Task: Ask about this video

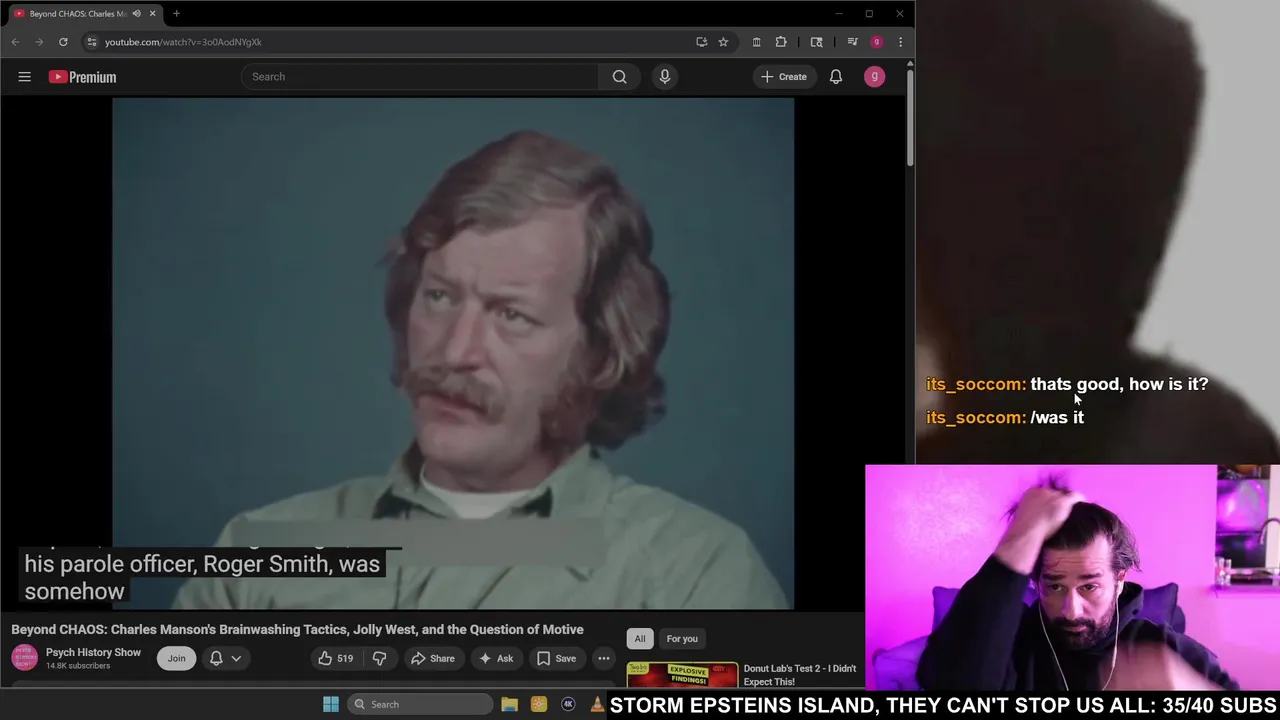Action: tap(495, 658)
